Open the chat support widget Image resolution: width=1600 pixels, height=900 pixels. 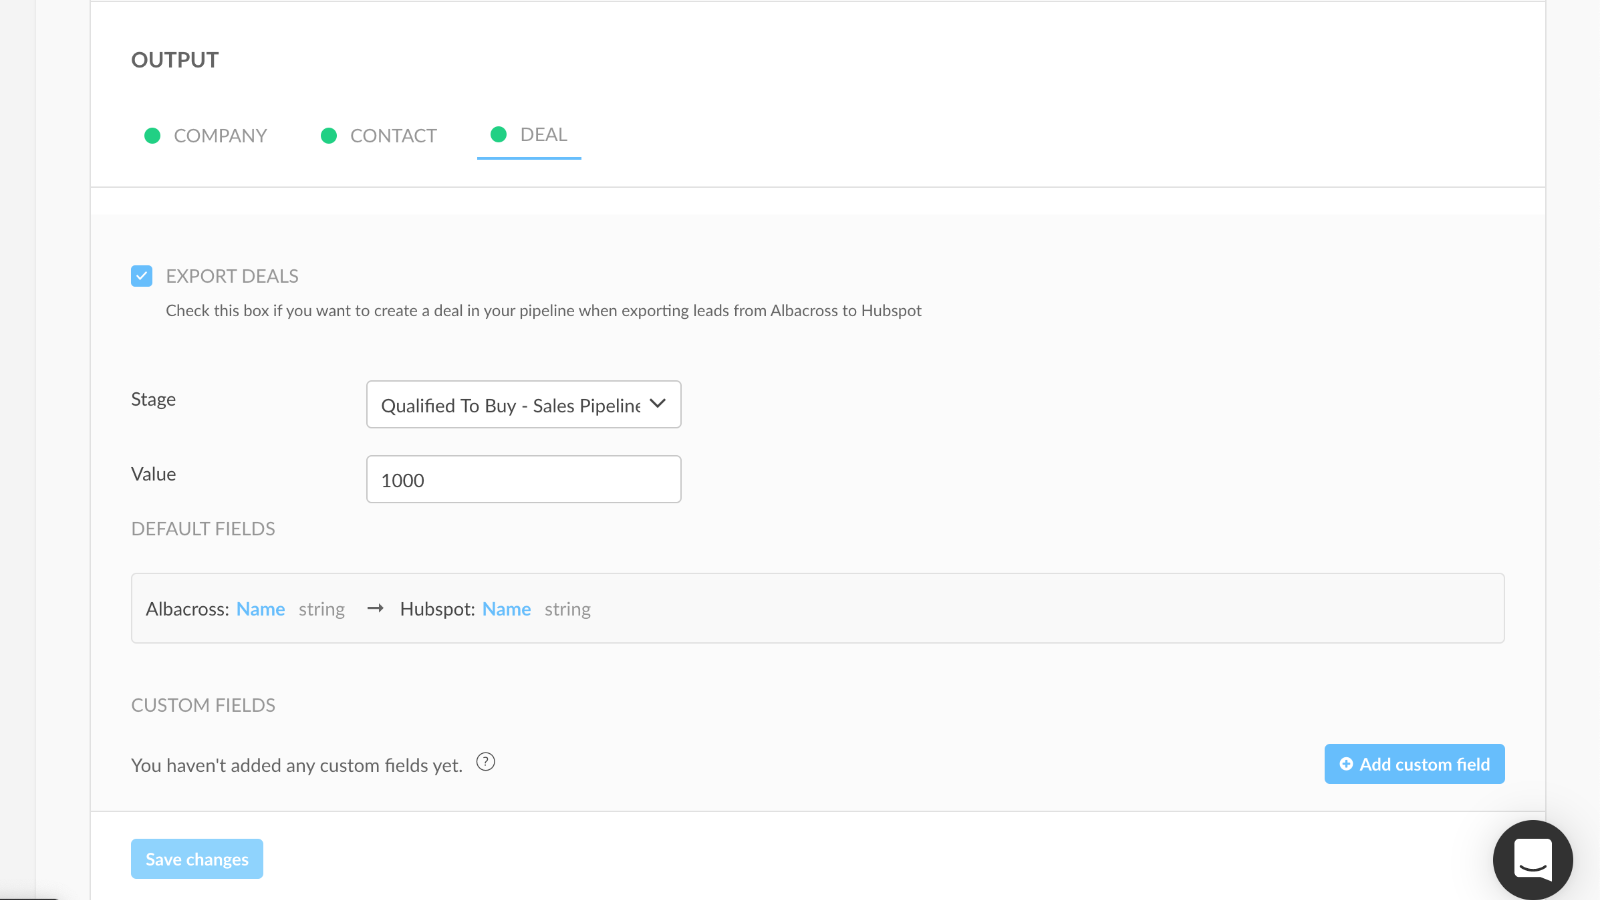pyautogui.click(x=1532, y=859)
